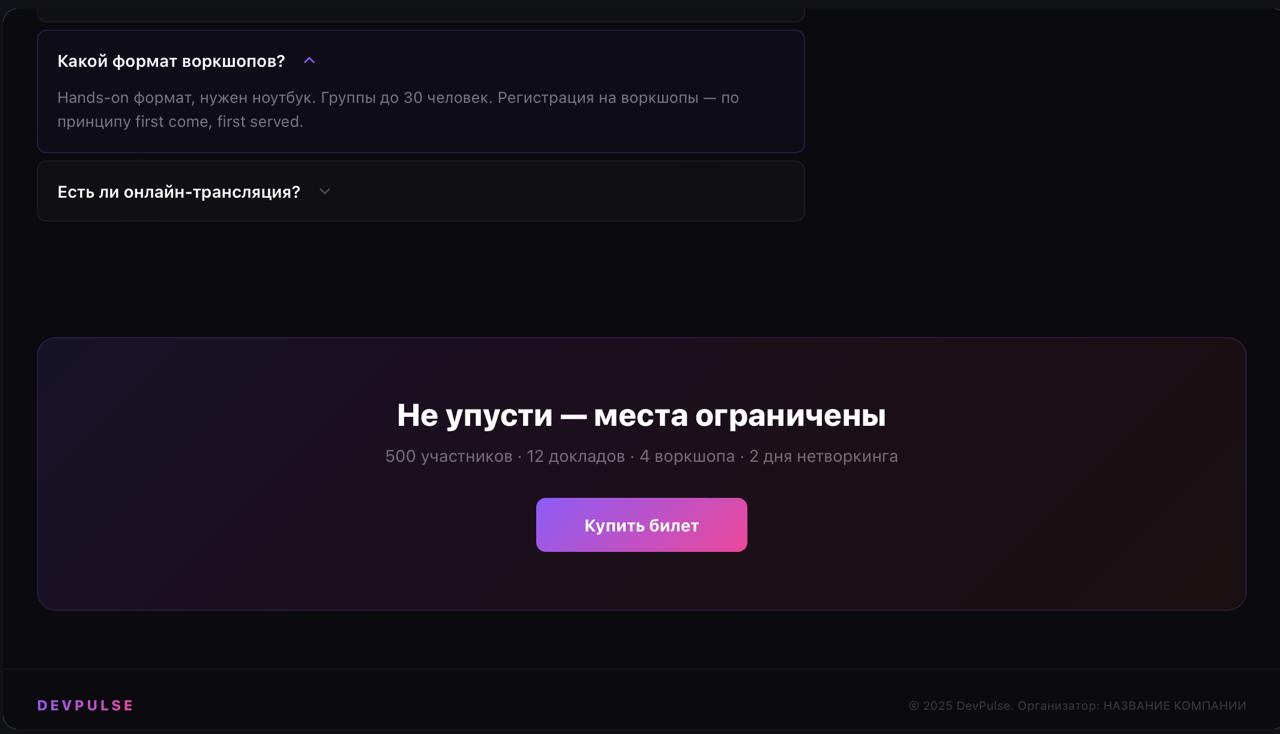Click the "2 дня нетворкинга" stat text
The height and width of the screenshot is (734, 1280).
pyautogui.click(x=823, y=457)
